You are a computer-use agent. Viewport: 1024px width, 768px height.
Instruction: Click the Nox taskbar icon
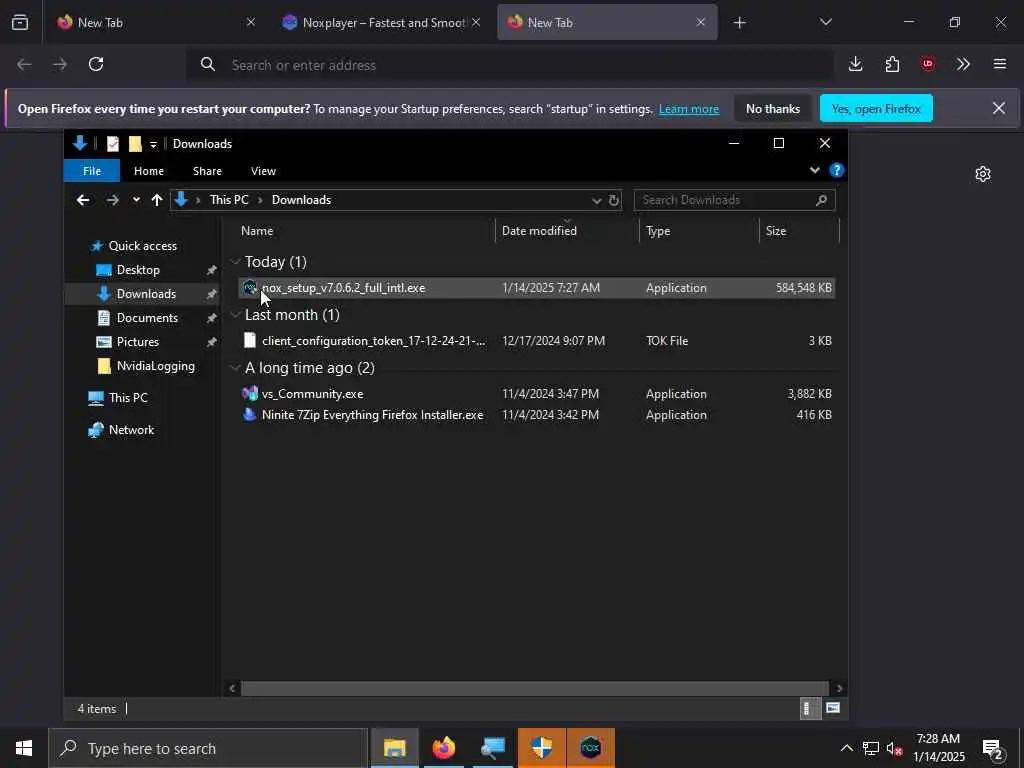pyautogui.click(x=590, y=748)
